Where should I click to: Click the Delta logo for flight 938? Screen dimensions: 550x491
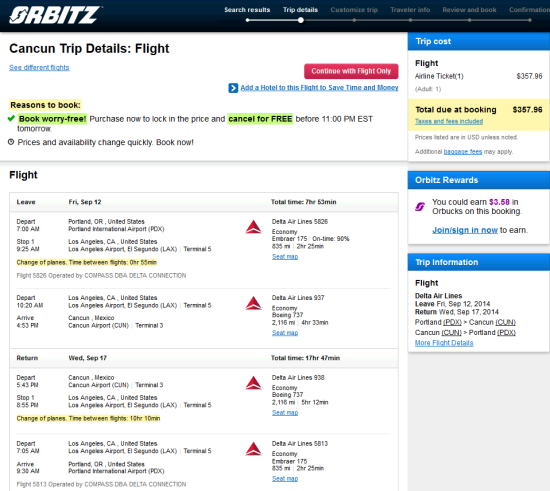[x=253, y=383]
